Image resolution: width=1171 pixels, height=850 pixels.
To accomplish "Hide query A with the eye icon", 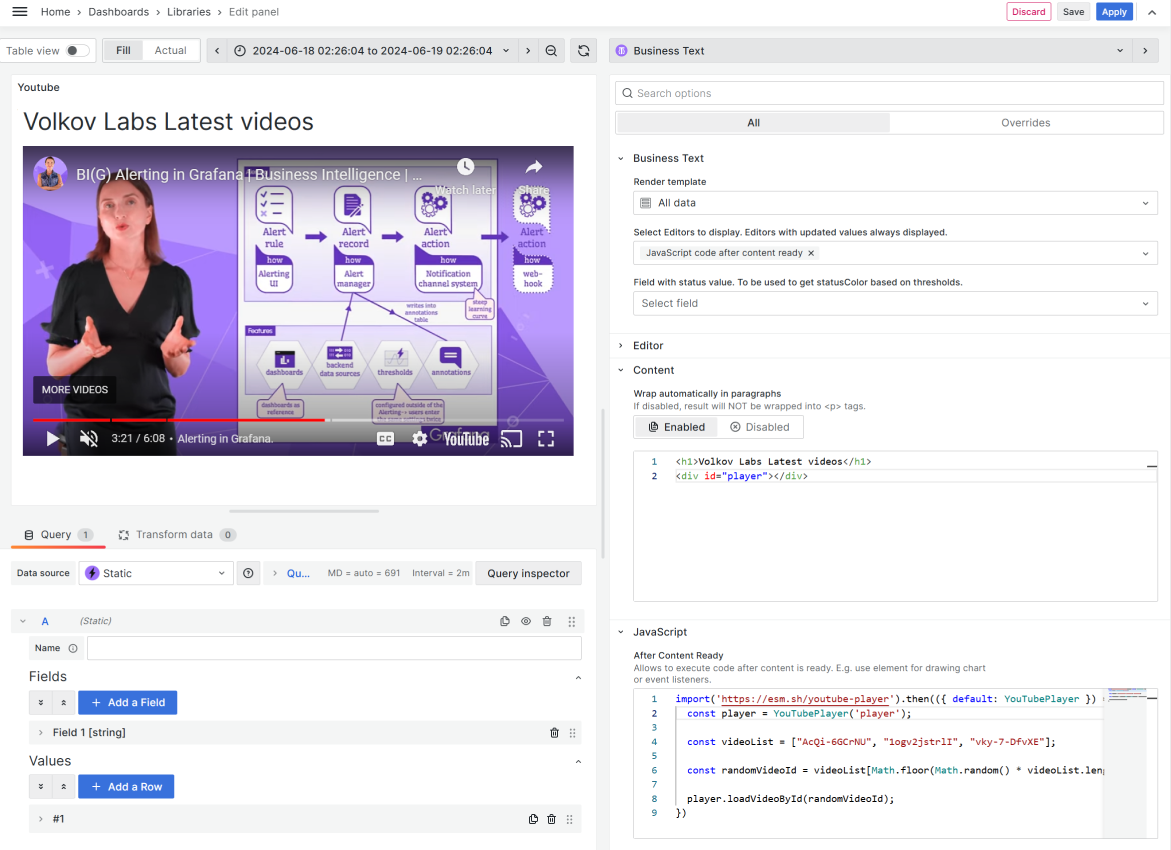I will [526, 621].
